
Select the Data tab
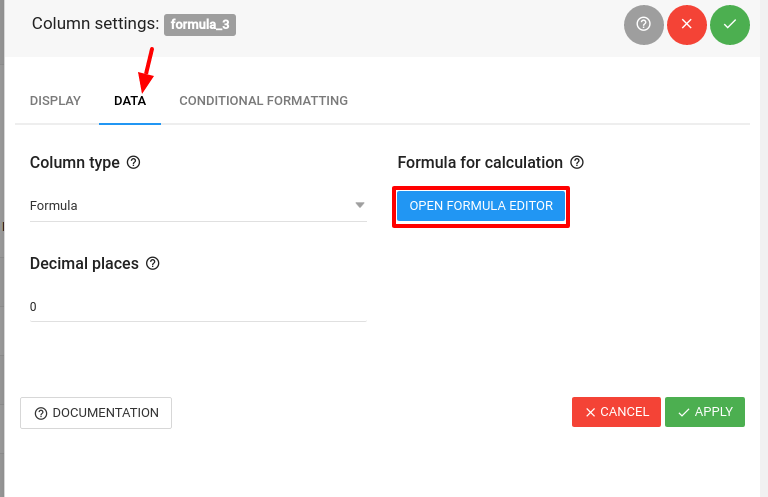[130, 101]
